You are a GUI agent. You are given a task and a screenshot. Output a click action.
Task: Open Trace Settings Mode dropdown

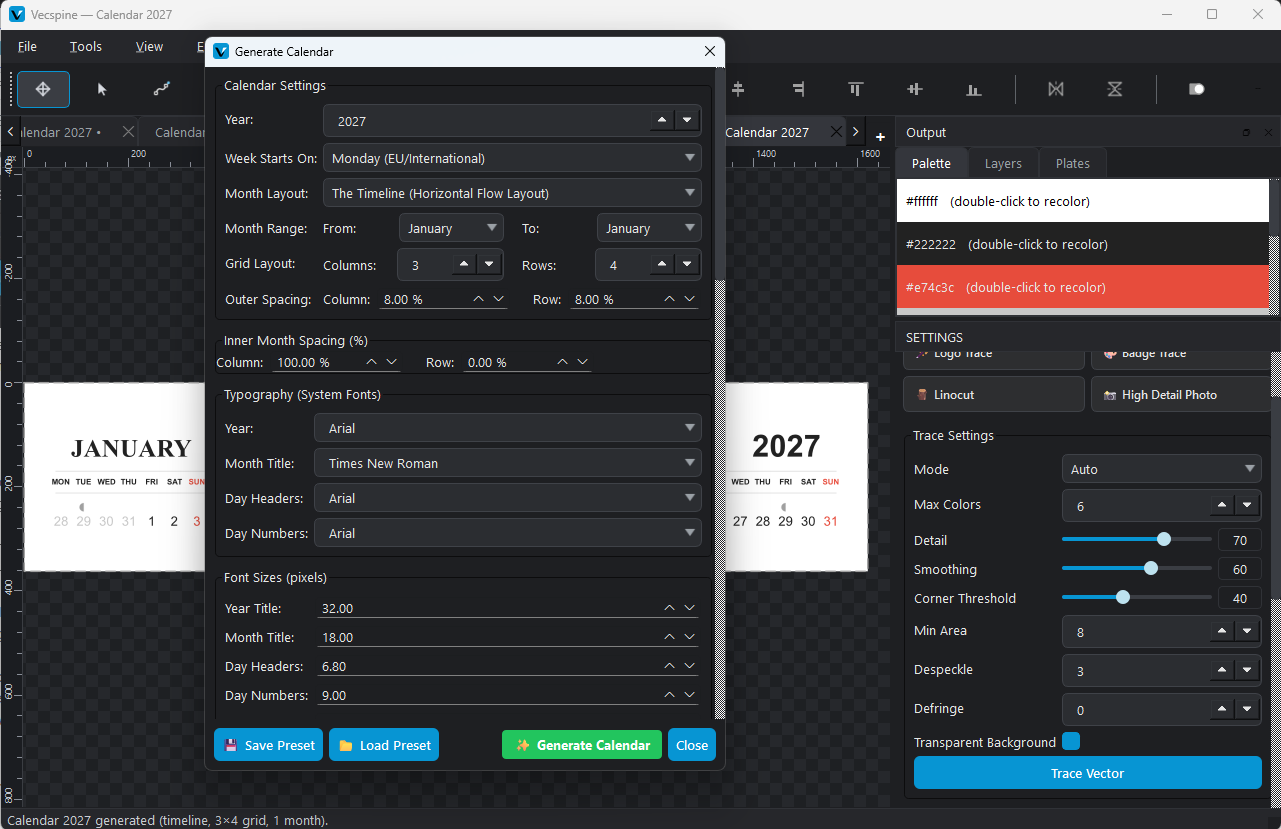coord(1161,469)
